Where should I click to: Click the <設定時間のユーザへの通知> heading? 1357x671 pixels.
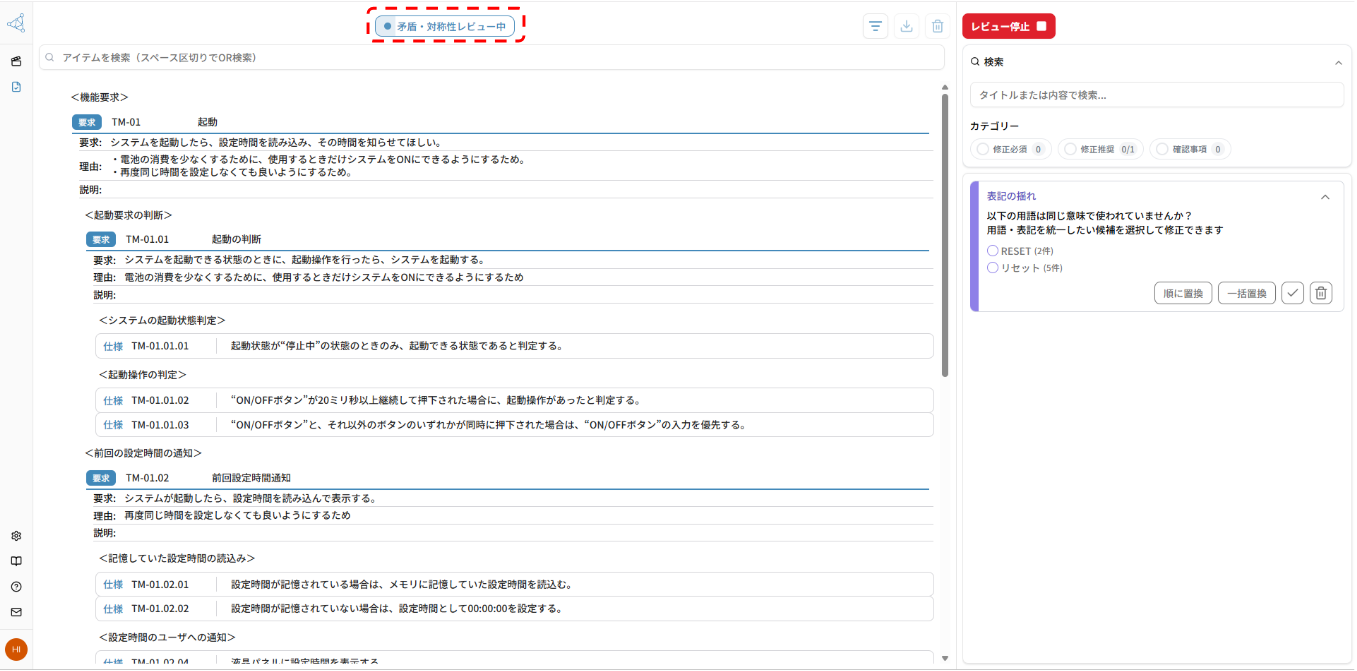[x=167, y=637]
